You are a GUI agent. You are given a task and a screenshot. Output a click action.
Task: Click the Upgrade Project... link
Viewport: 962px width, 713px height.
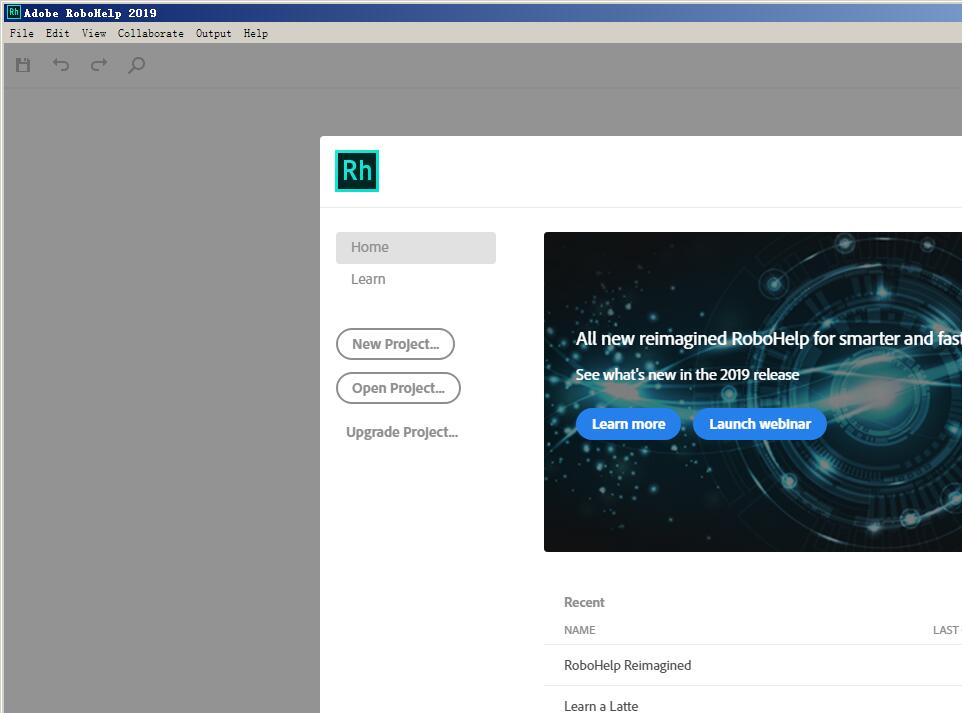402,432
